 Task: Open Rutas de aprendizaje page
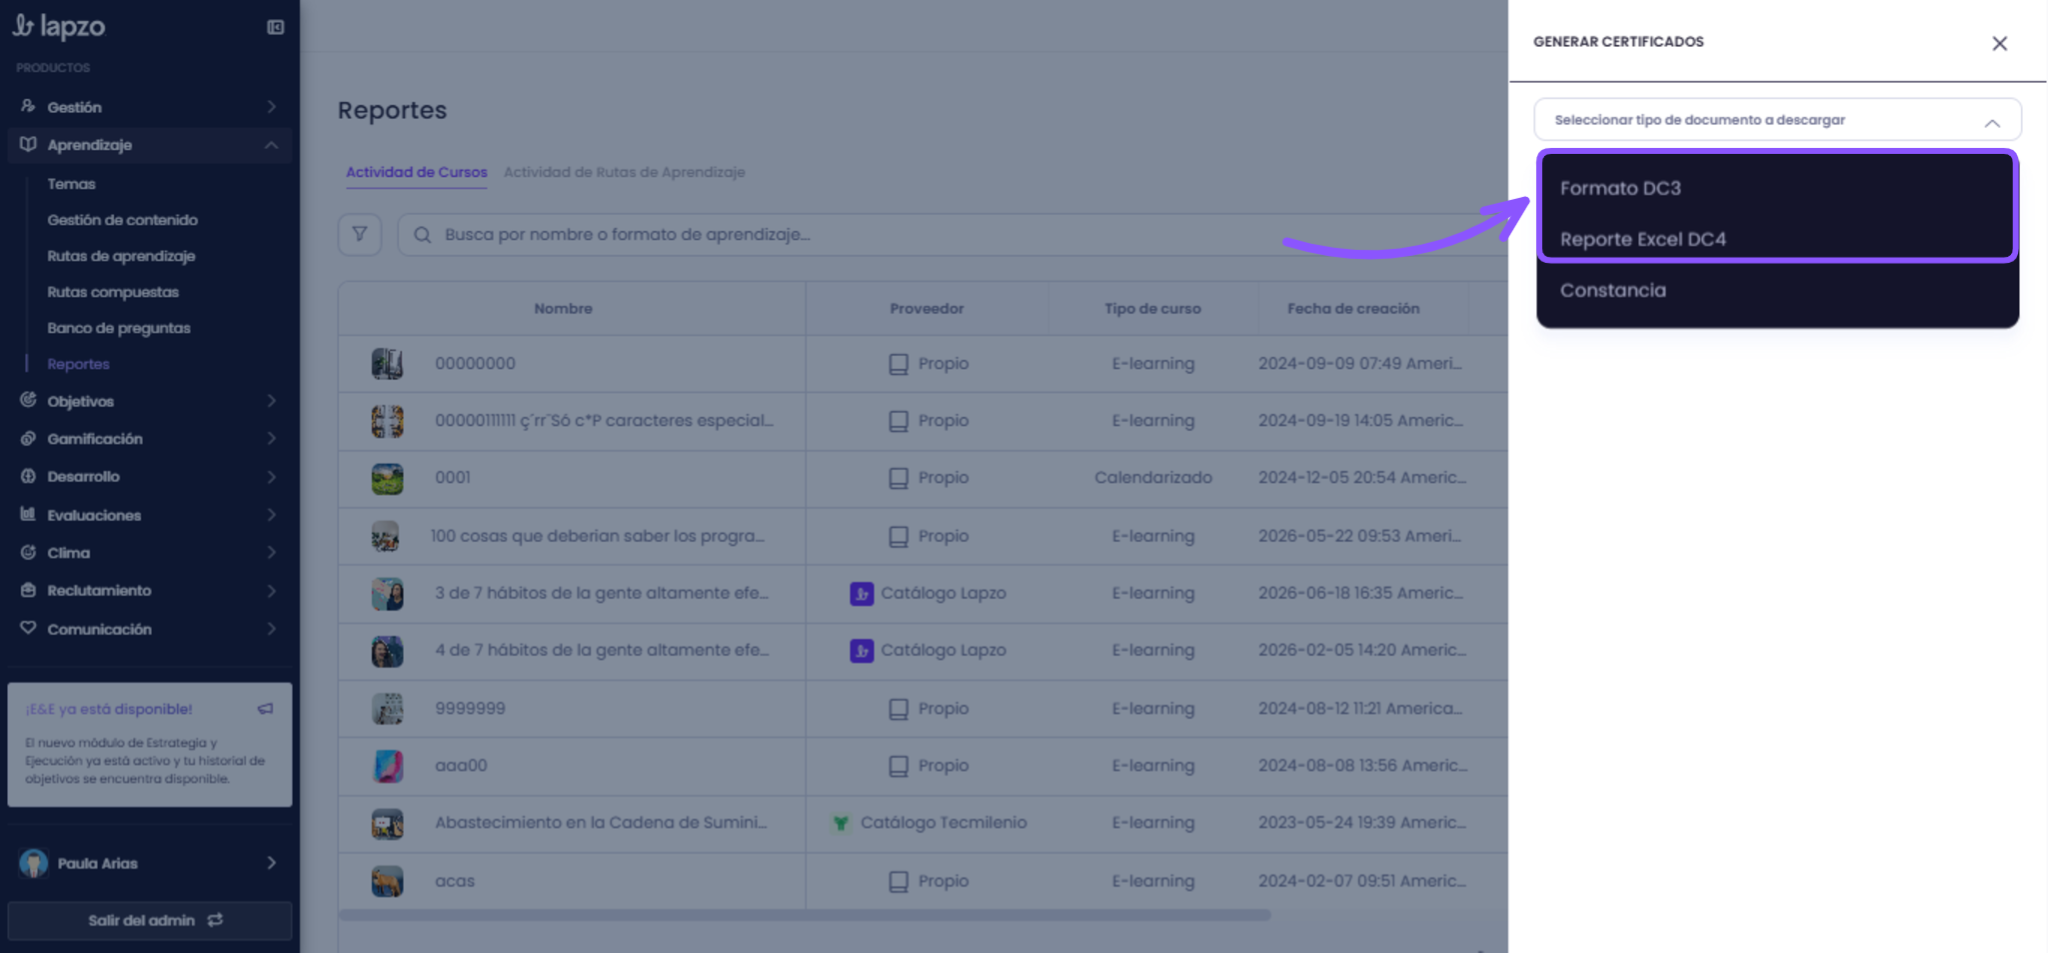coord(121,256)
